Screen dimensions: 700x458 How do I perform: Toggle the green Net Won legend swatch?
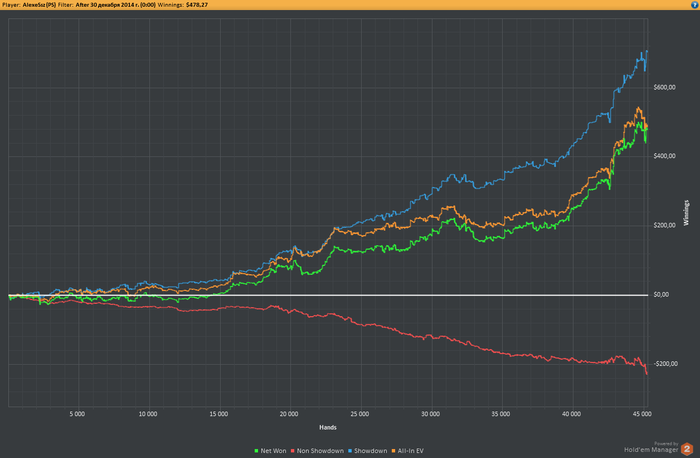click(x=256, y=451)
